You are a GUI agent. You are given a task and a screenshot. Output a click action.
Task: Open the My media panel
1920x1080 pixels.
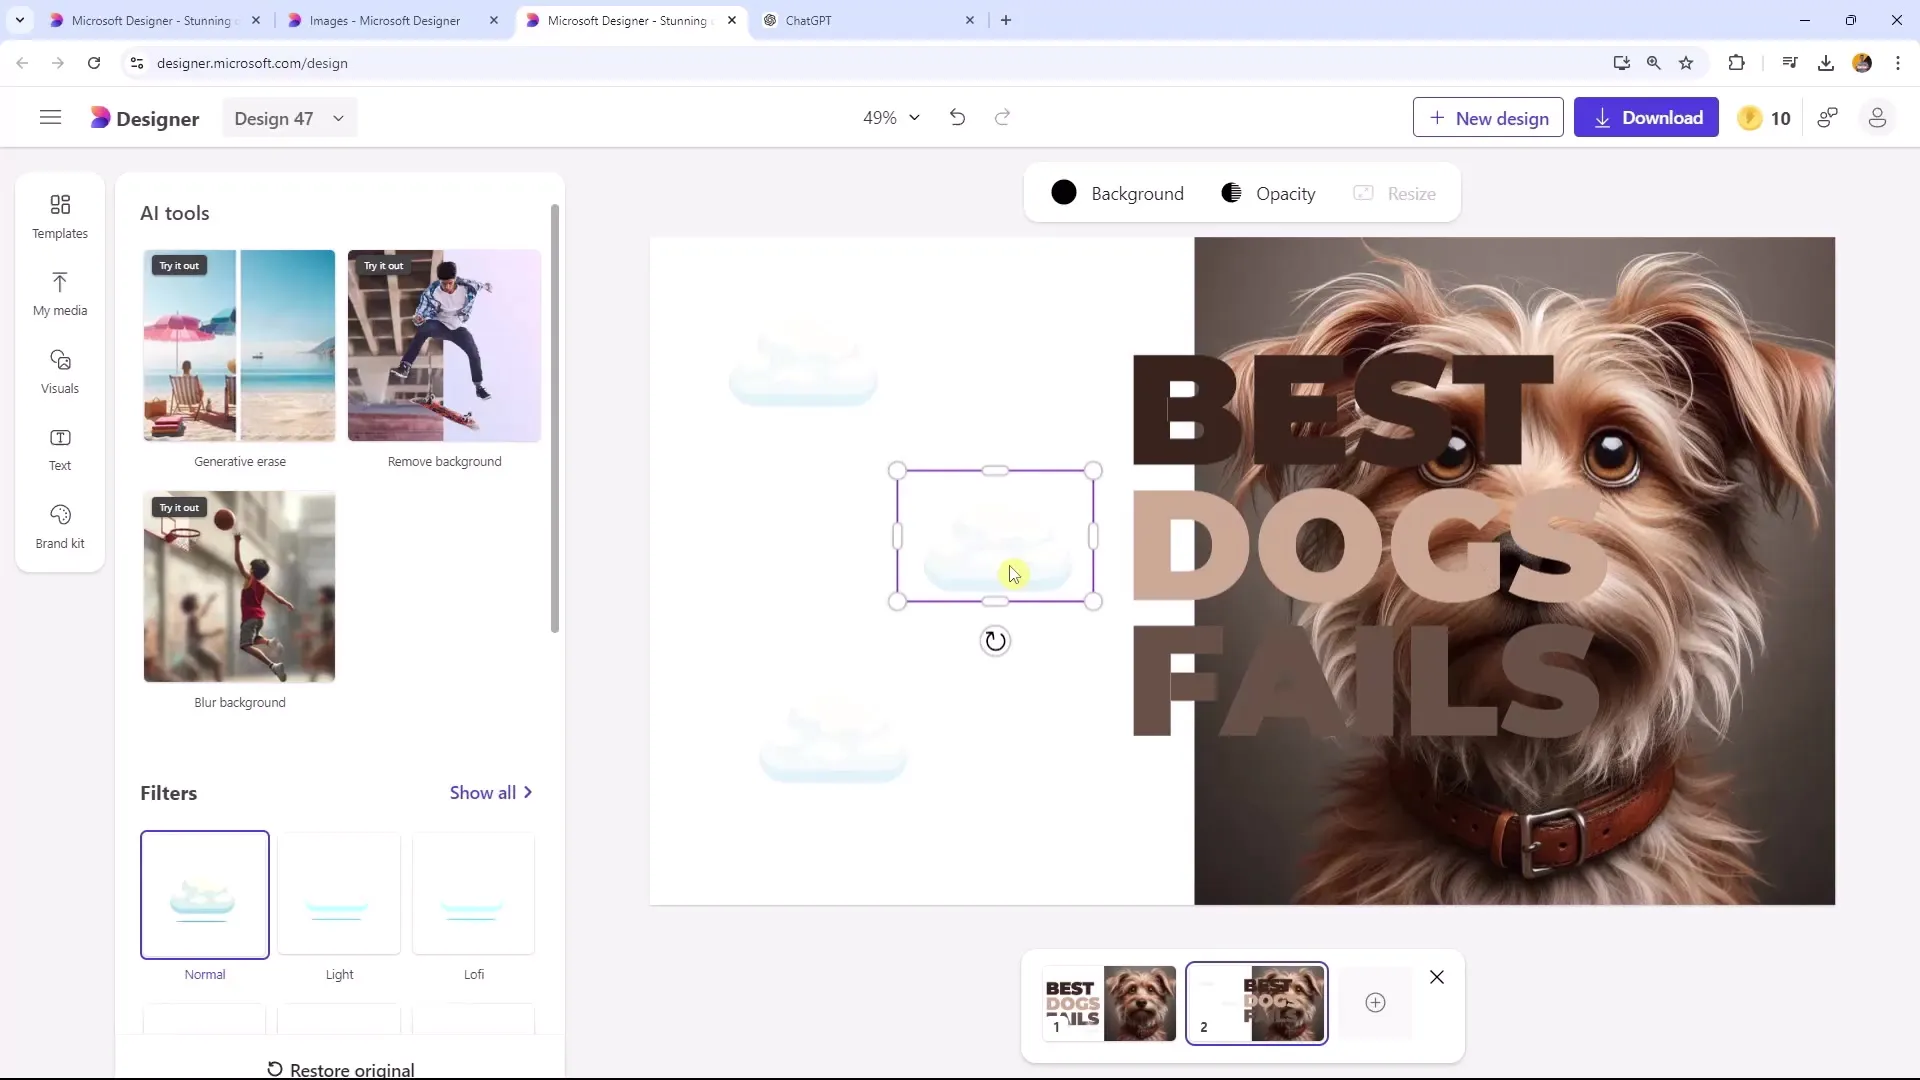[59, 291]
